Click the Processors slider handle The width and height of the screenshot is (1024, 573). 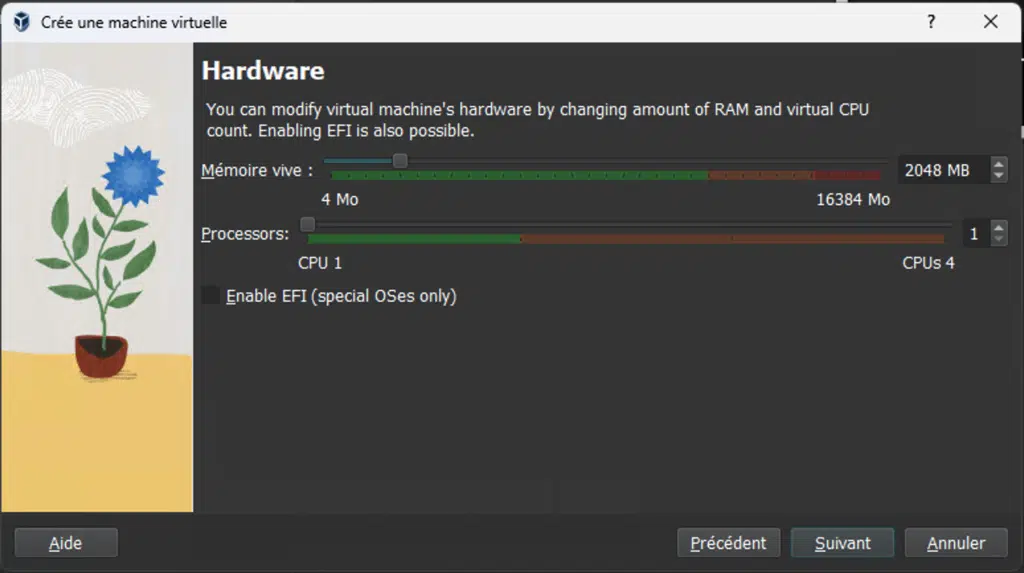pyautogui.click(x=307, y=225)
